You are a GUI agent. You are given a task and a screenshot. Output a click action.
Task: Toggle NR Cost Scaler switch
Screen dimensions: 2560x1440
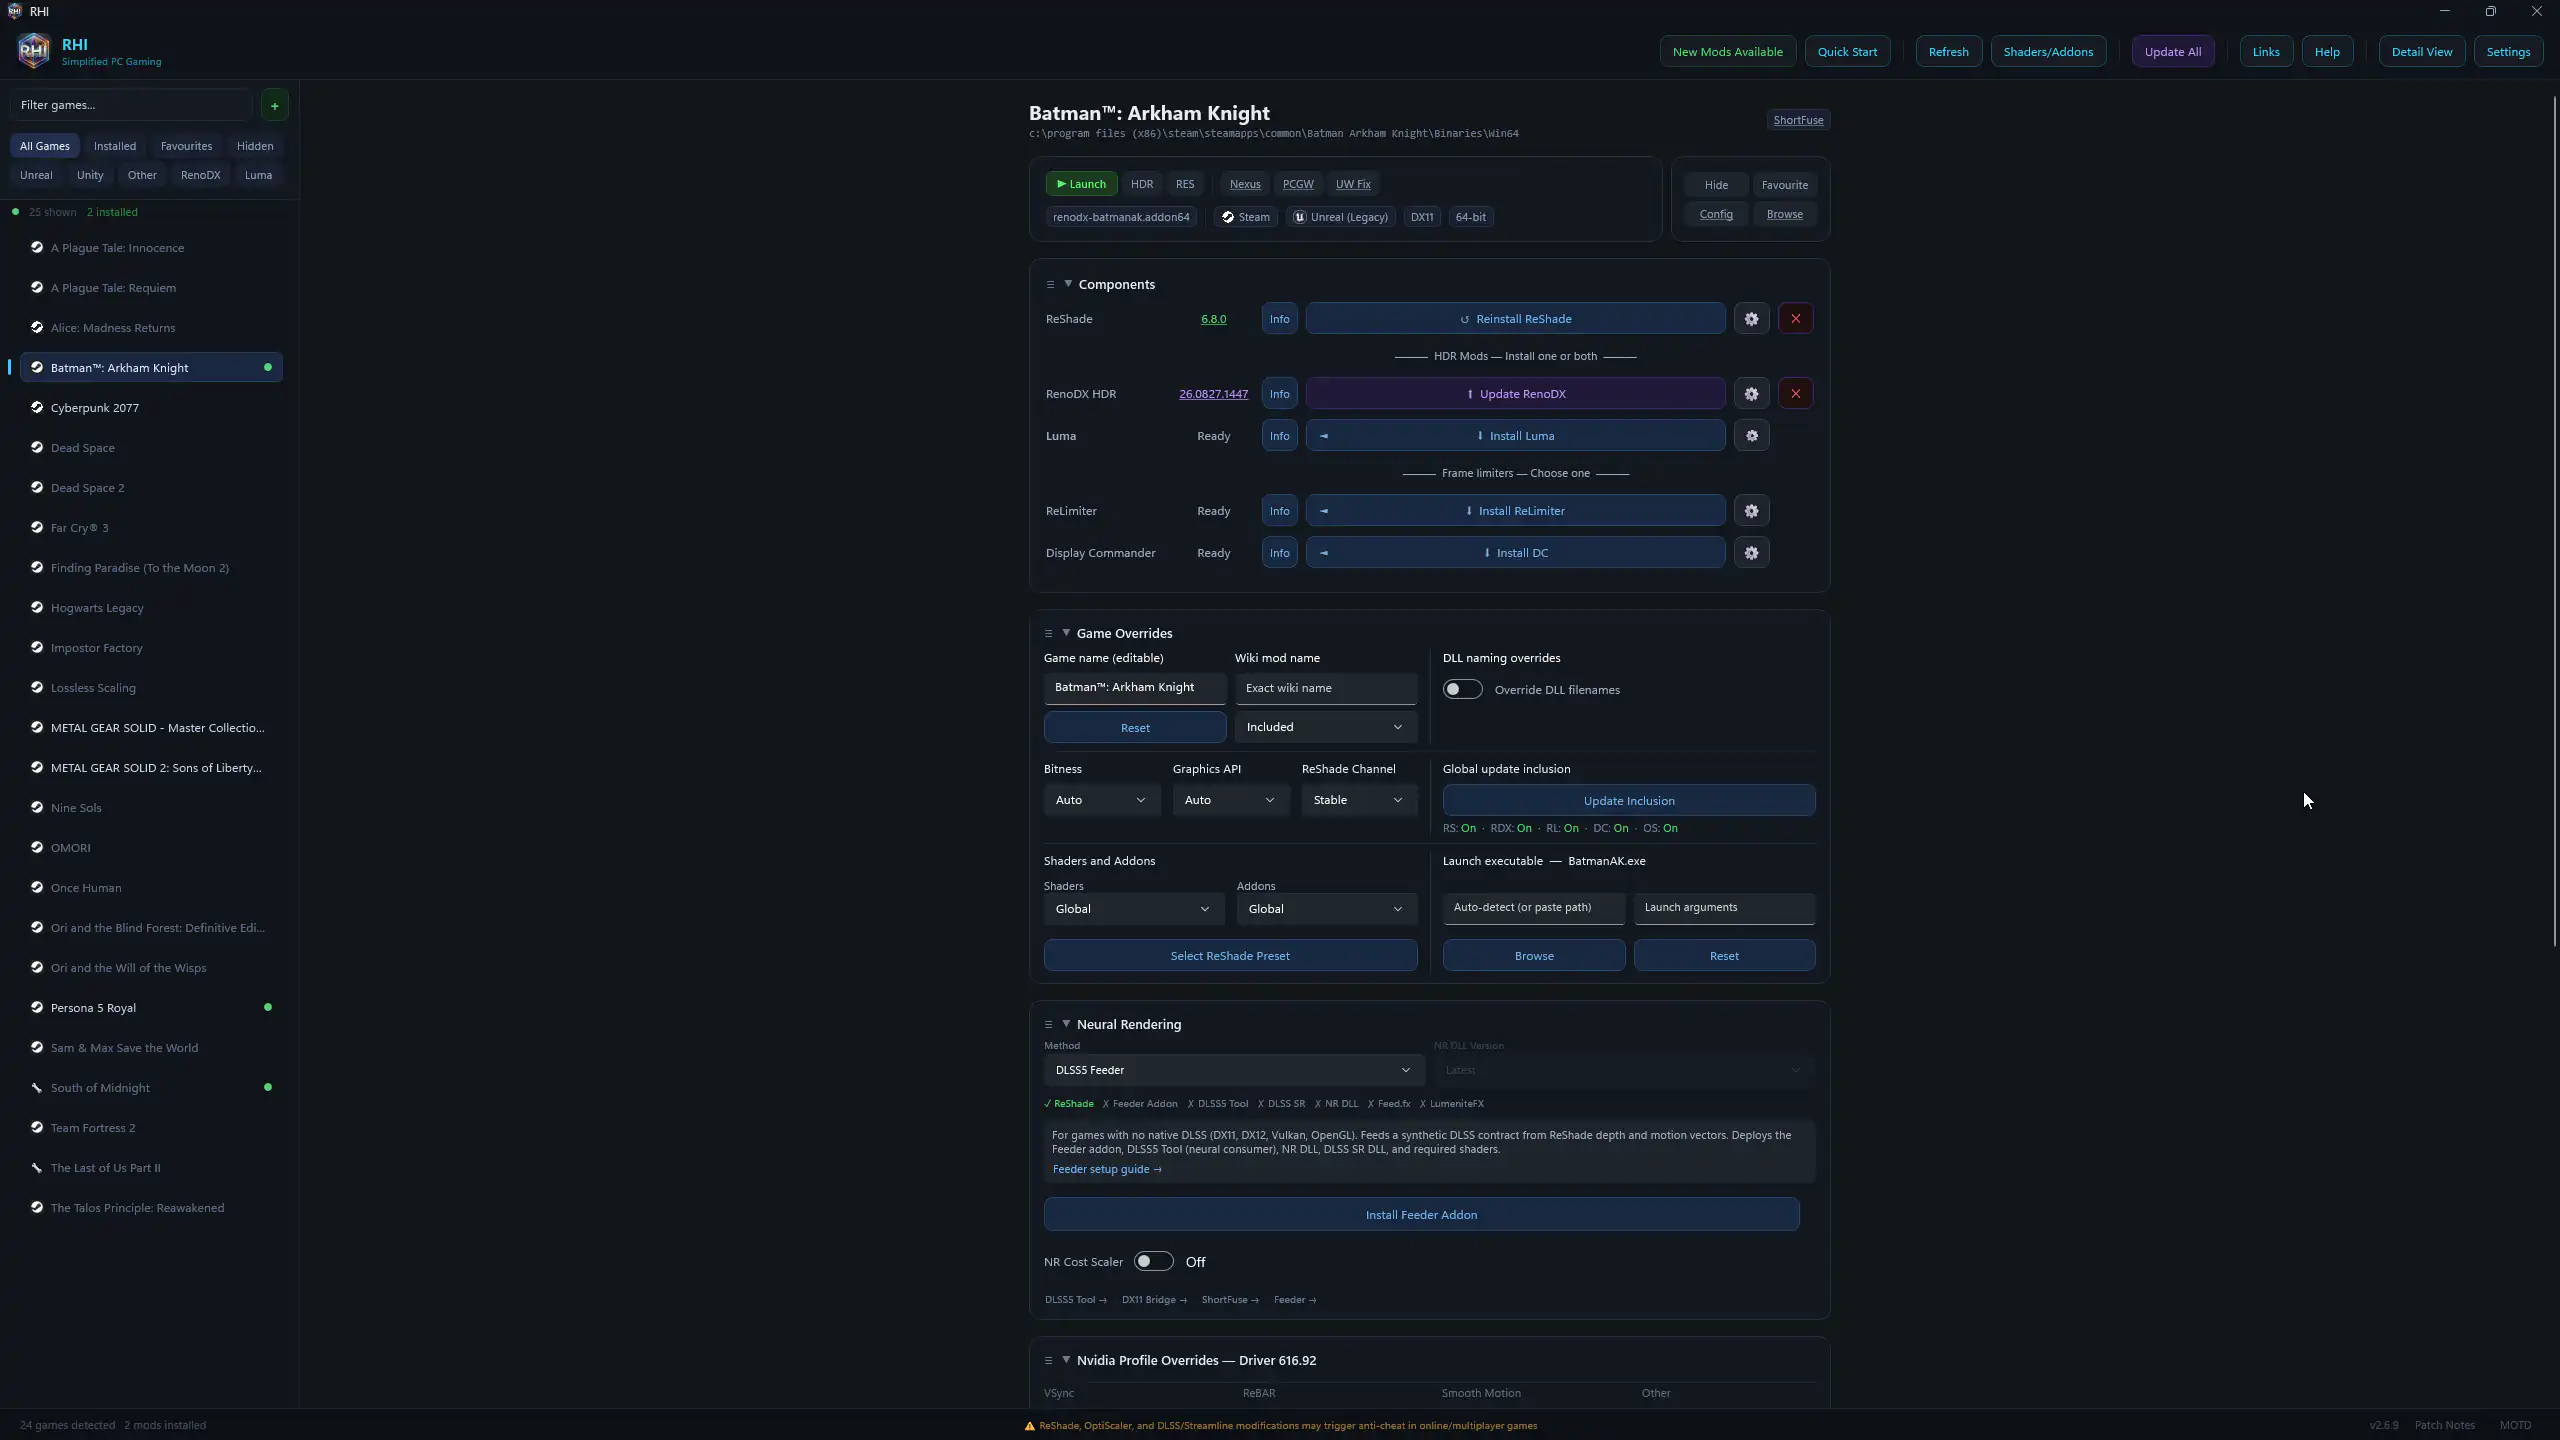pos(1153,1262)
